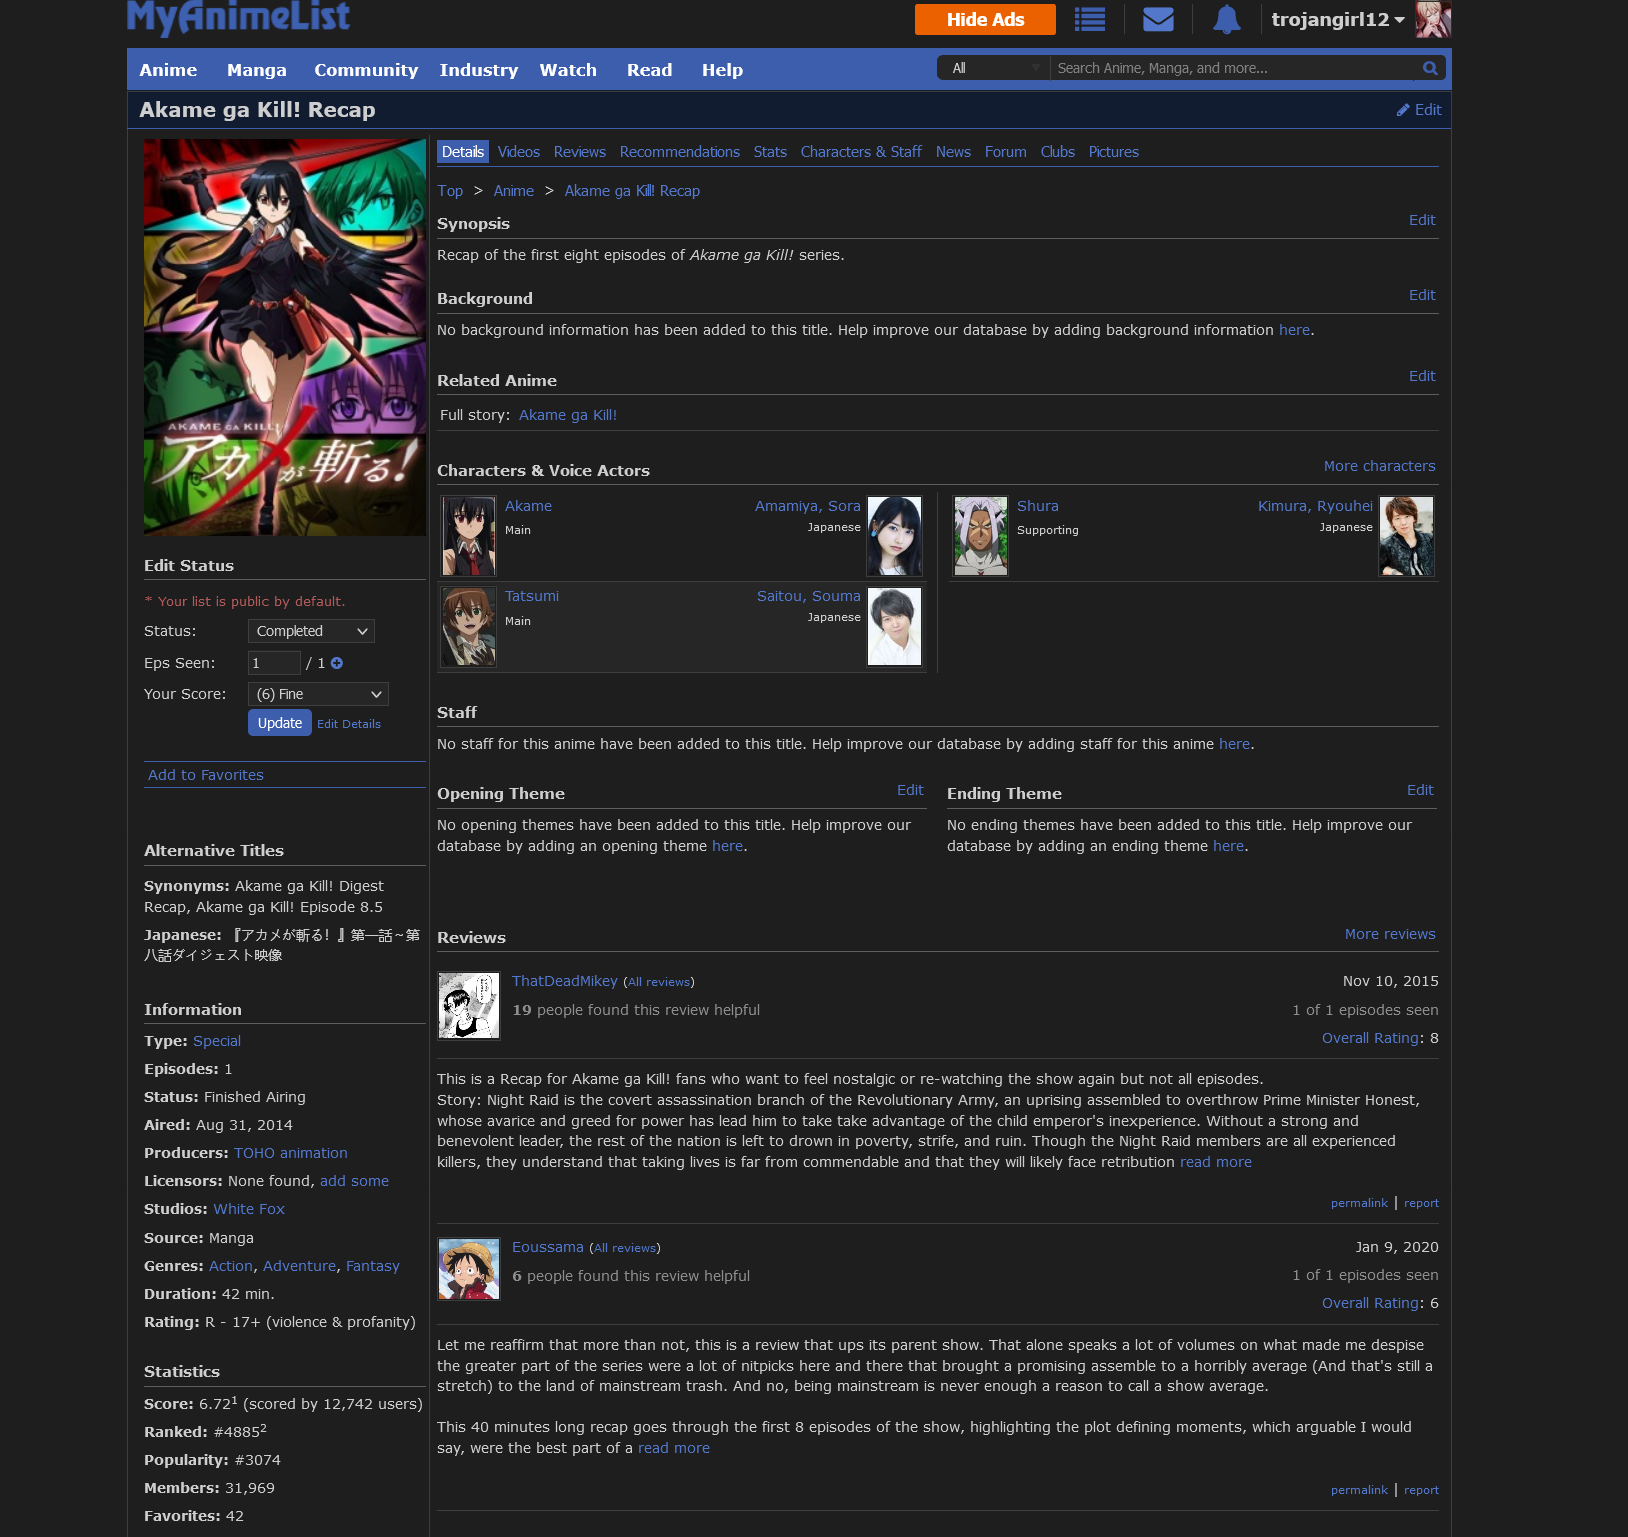The image size is (1628, 1537).
Task: Open the Industry menu
Action: tap(479, 70)
